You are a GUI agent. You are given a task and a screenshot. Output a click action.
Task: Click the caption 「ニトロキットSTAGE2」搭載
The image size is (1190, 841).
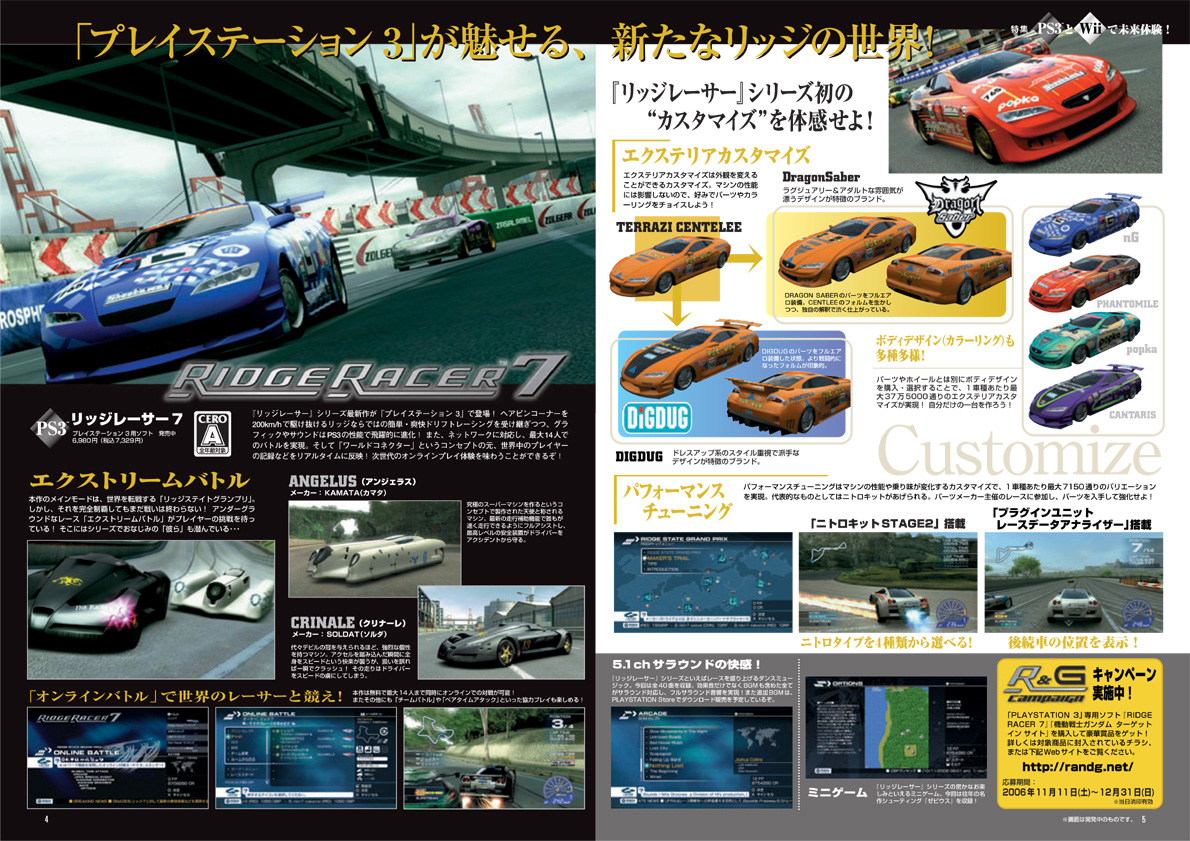point(888,524)
